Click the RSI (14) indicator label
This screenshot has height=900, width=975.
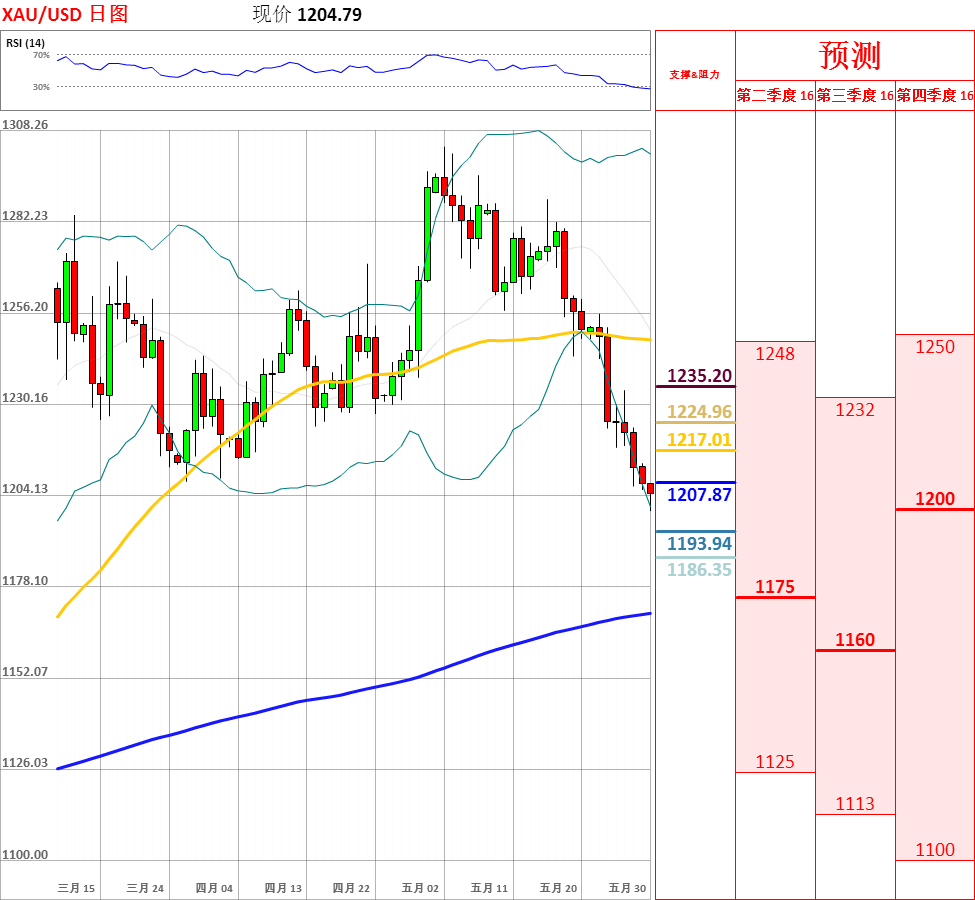[x=25, y=43]
